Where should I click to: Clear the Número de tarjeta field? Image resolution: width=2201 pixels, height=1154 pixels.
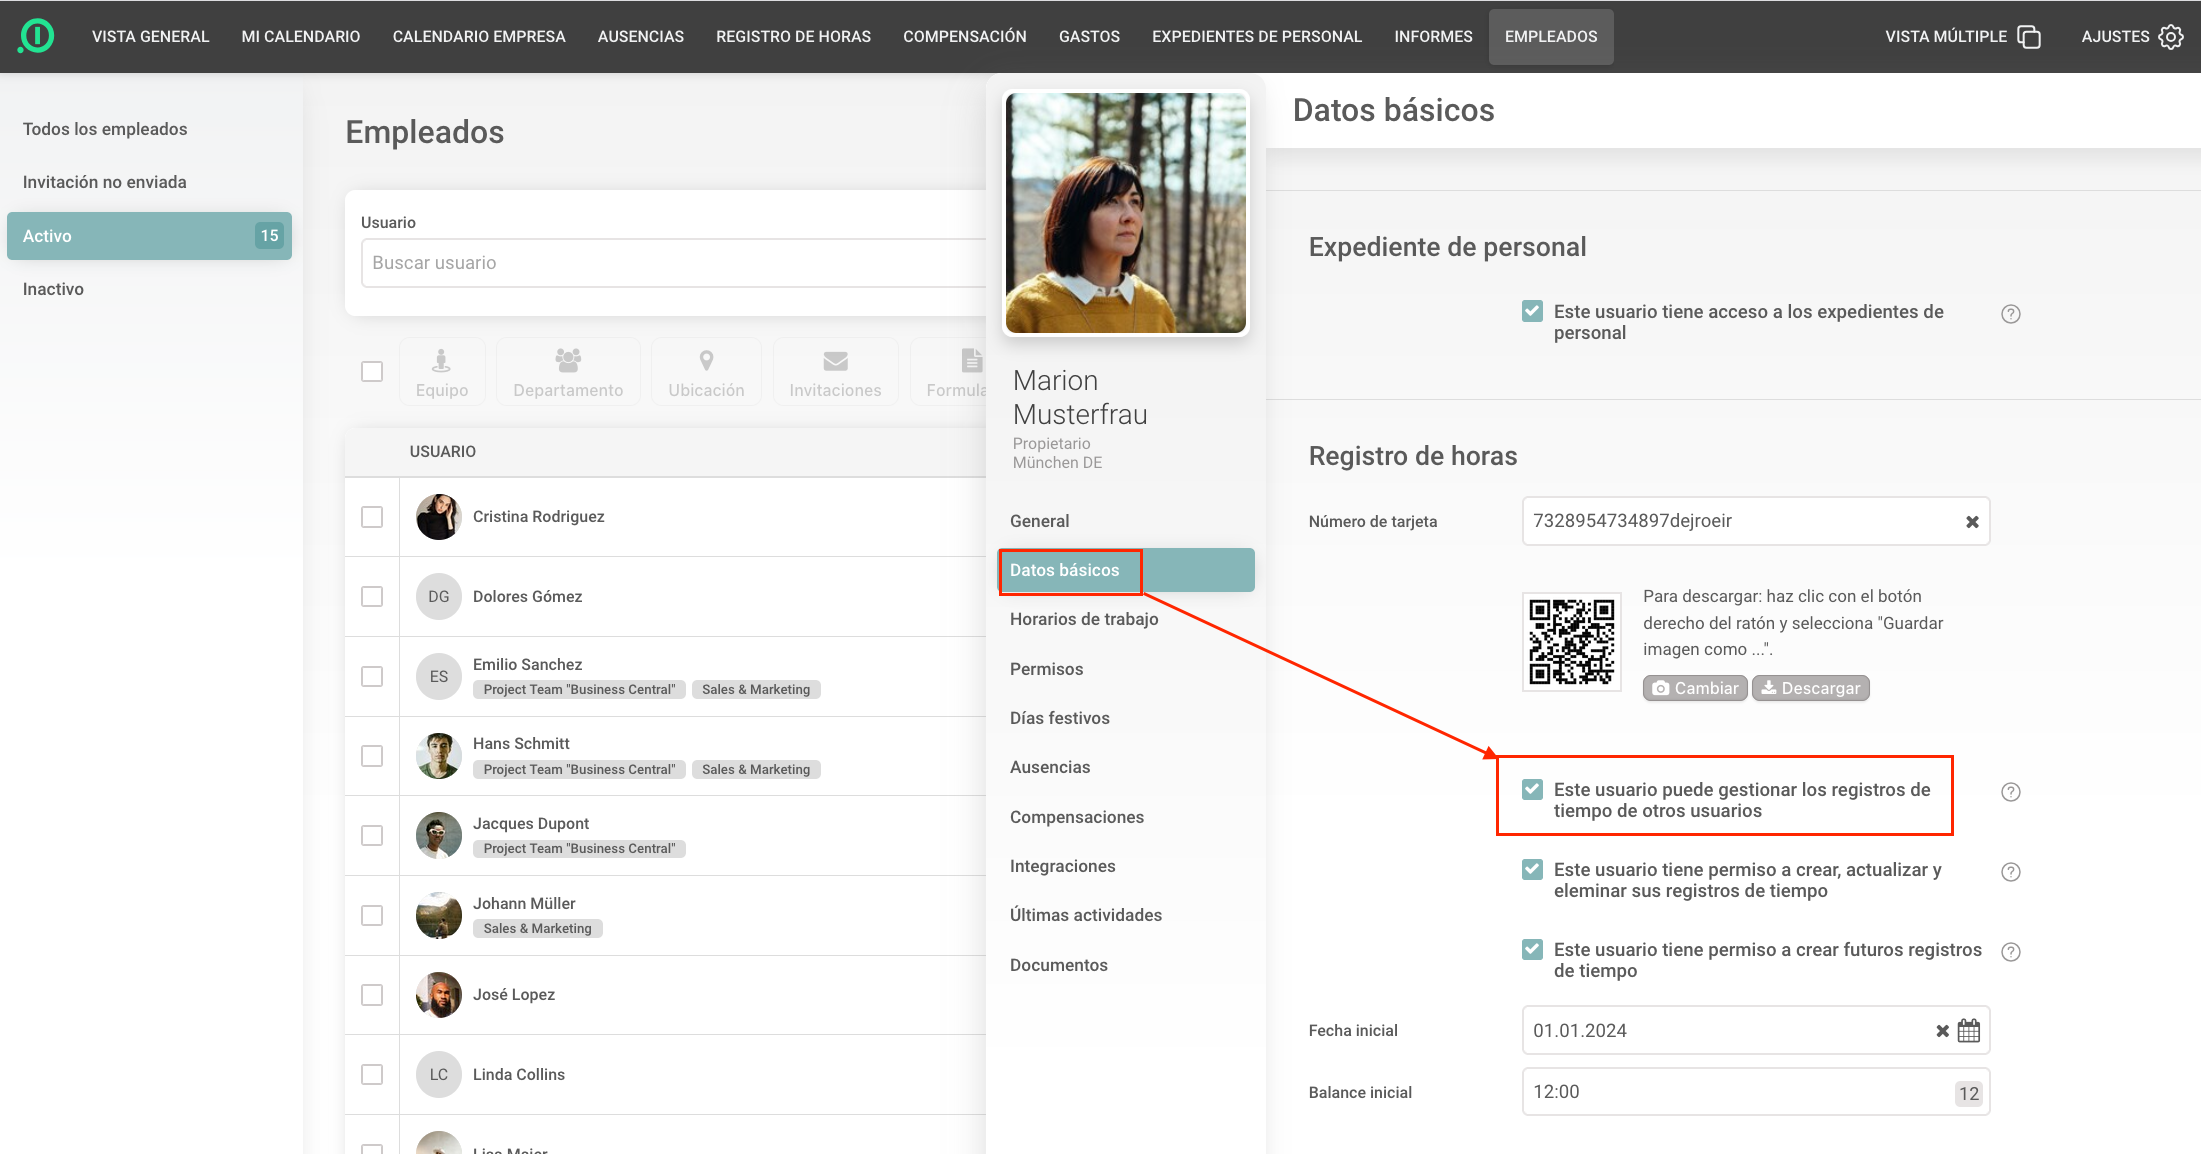coord(1972,522)
